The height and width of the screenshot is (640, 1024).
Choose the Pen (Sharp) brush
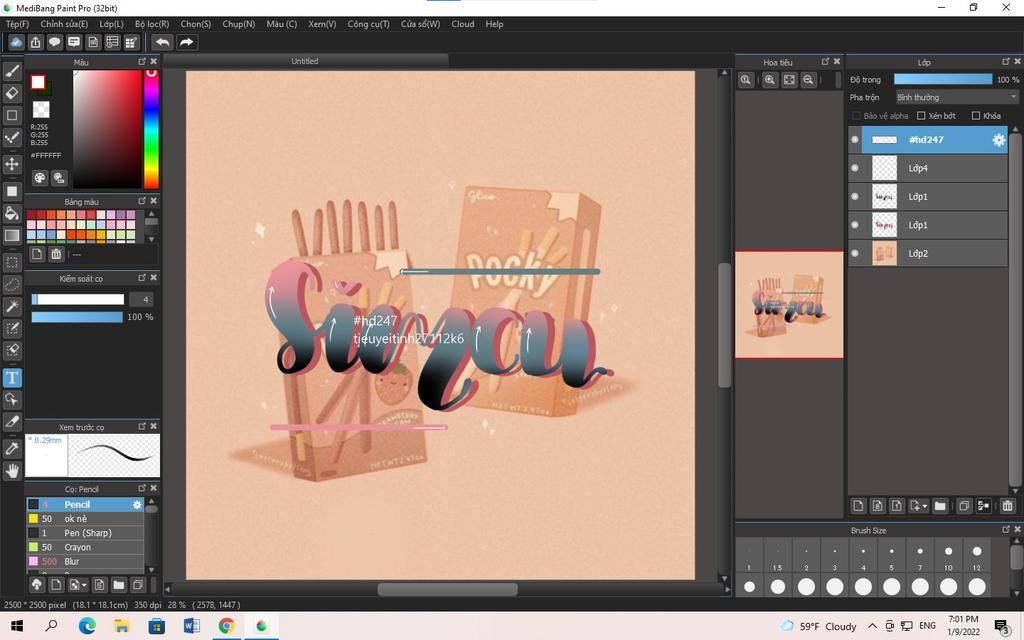[x=85, y=533]
